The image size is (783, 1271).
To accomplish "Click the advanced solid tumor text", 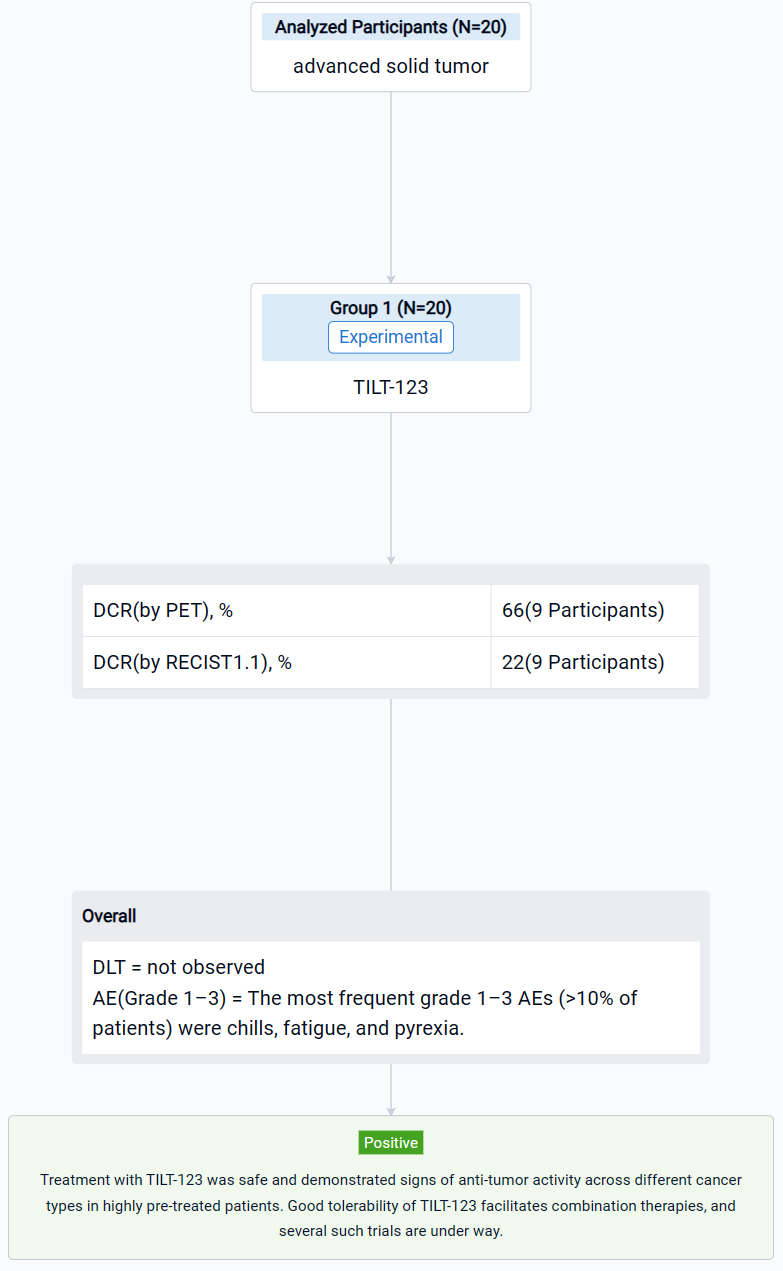I will (390, 66).
